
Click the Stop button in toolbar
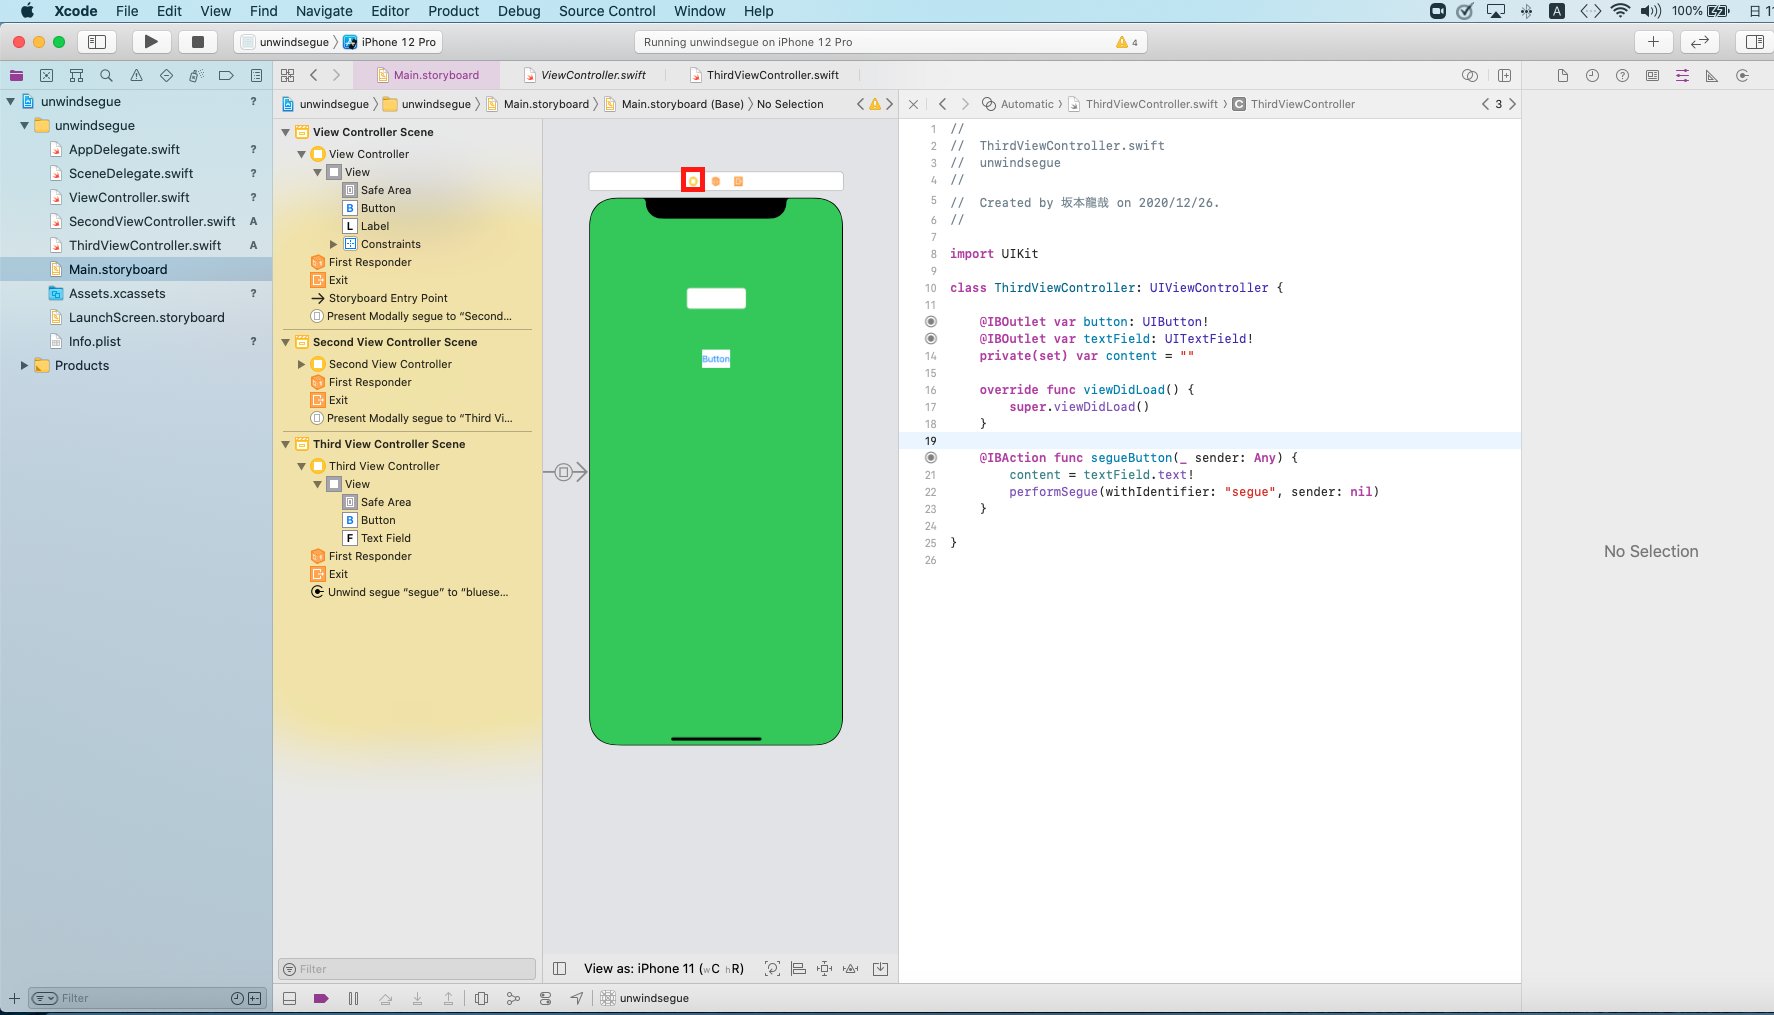pos(197,42)
